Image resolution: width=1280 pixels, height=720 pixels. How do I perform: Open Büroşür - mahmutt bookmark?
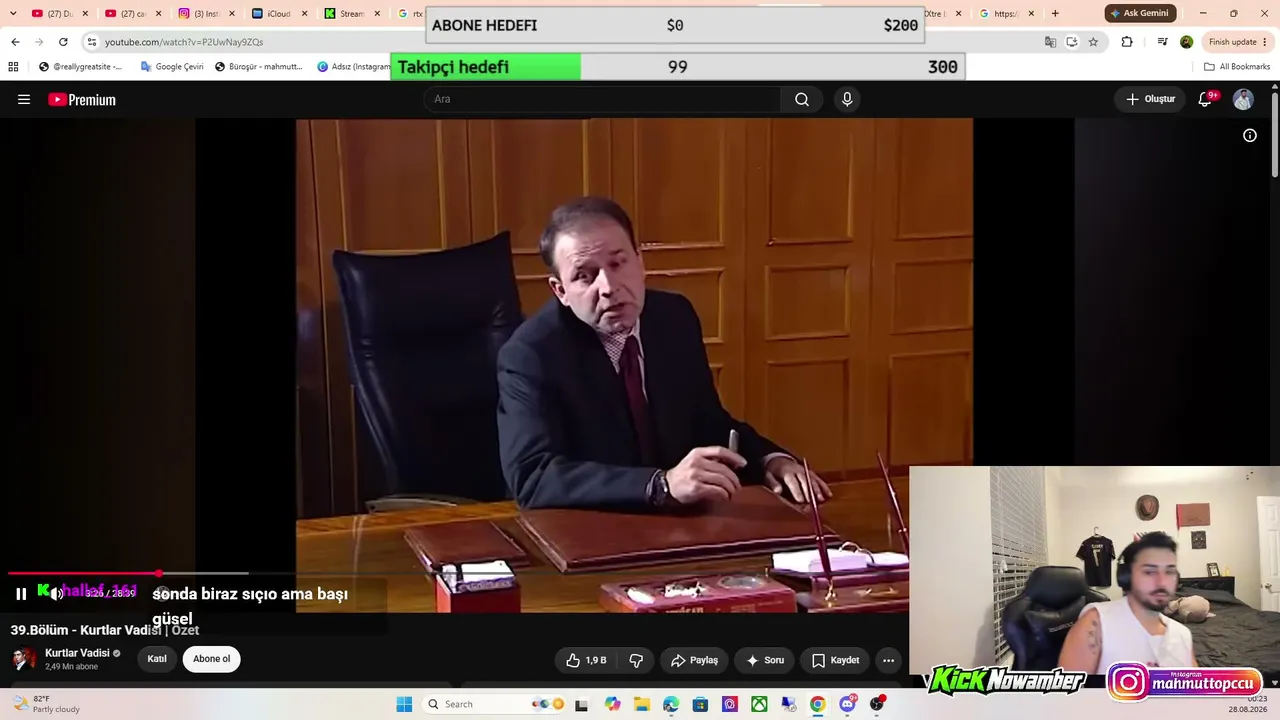pyautogui.click(x=258, y=67)
